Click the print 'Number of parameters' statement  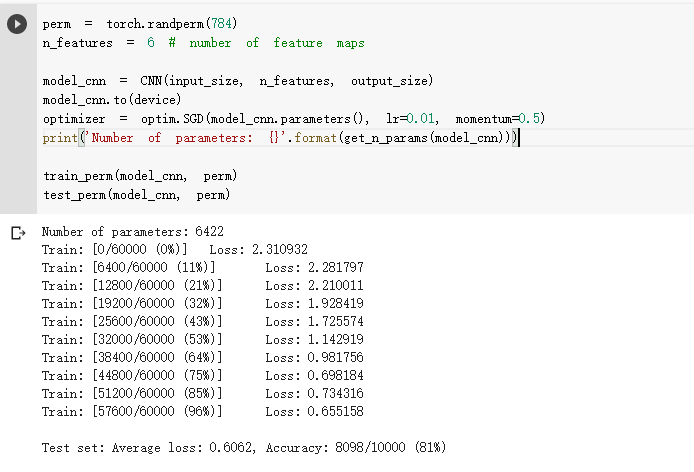280,138
